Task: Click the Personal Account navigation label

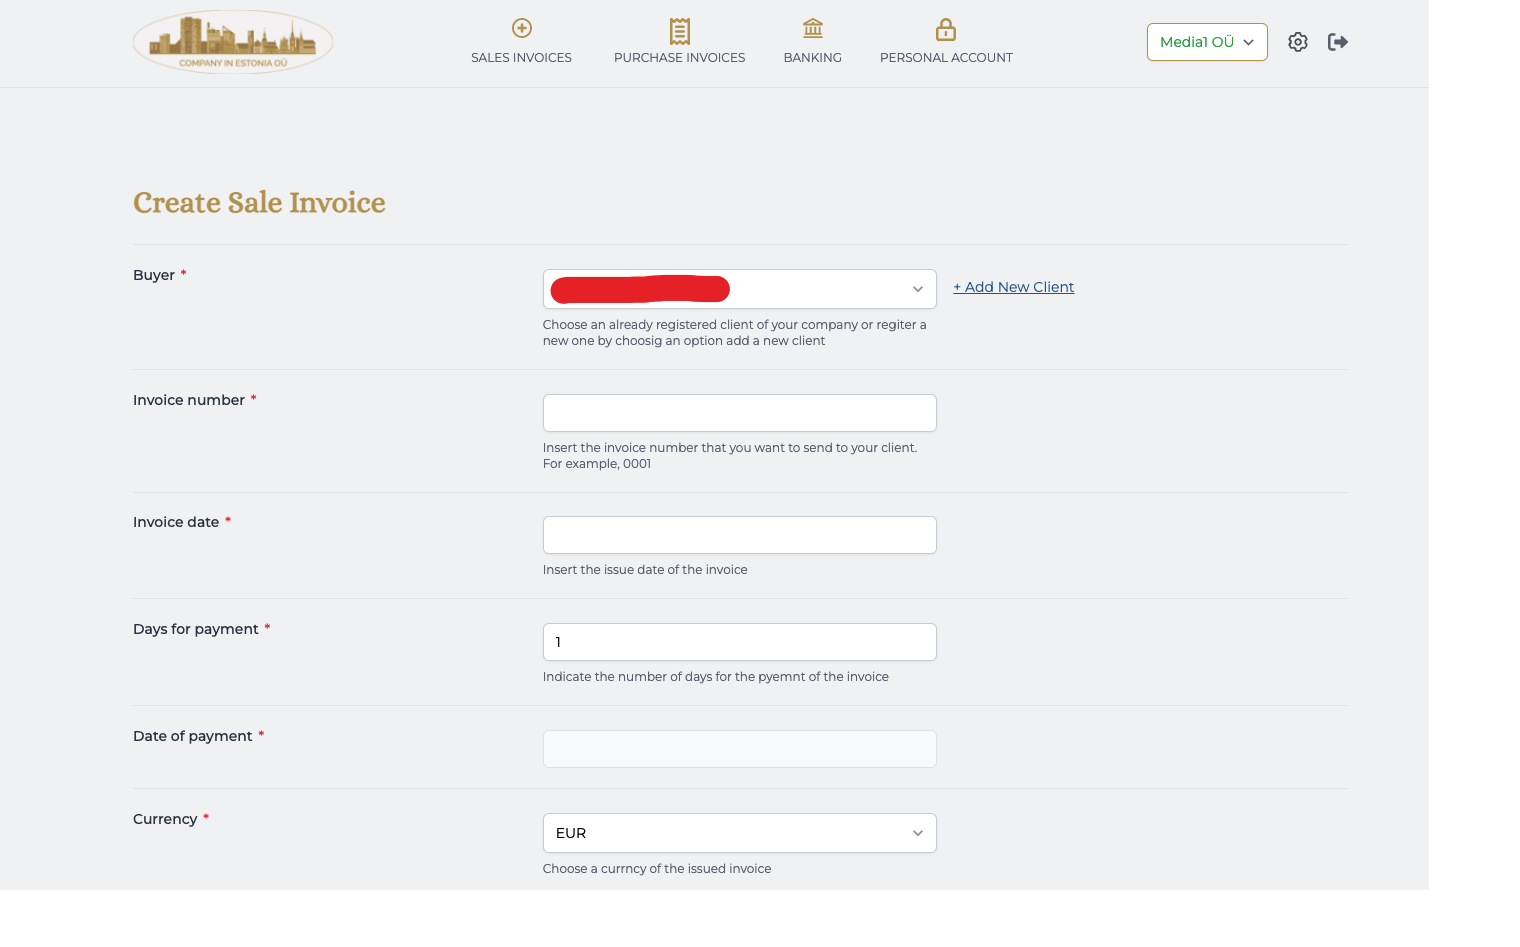Action: 945,57
